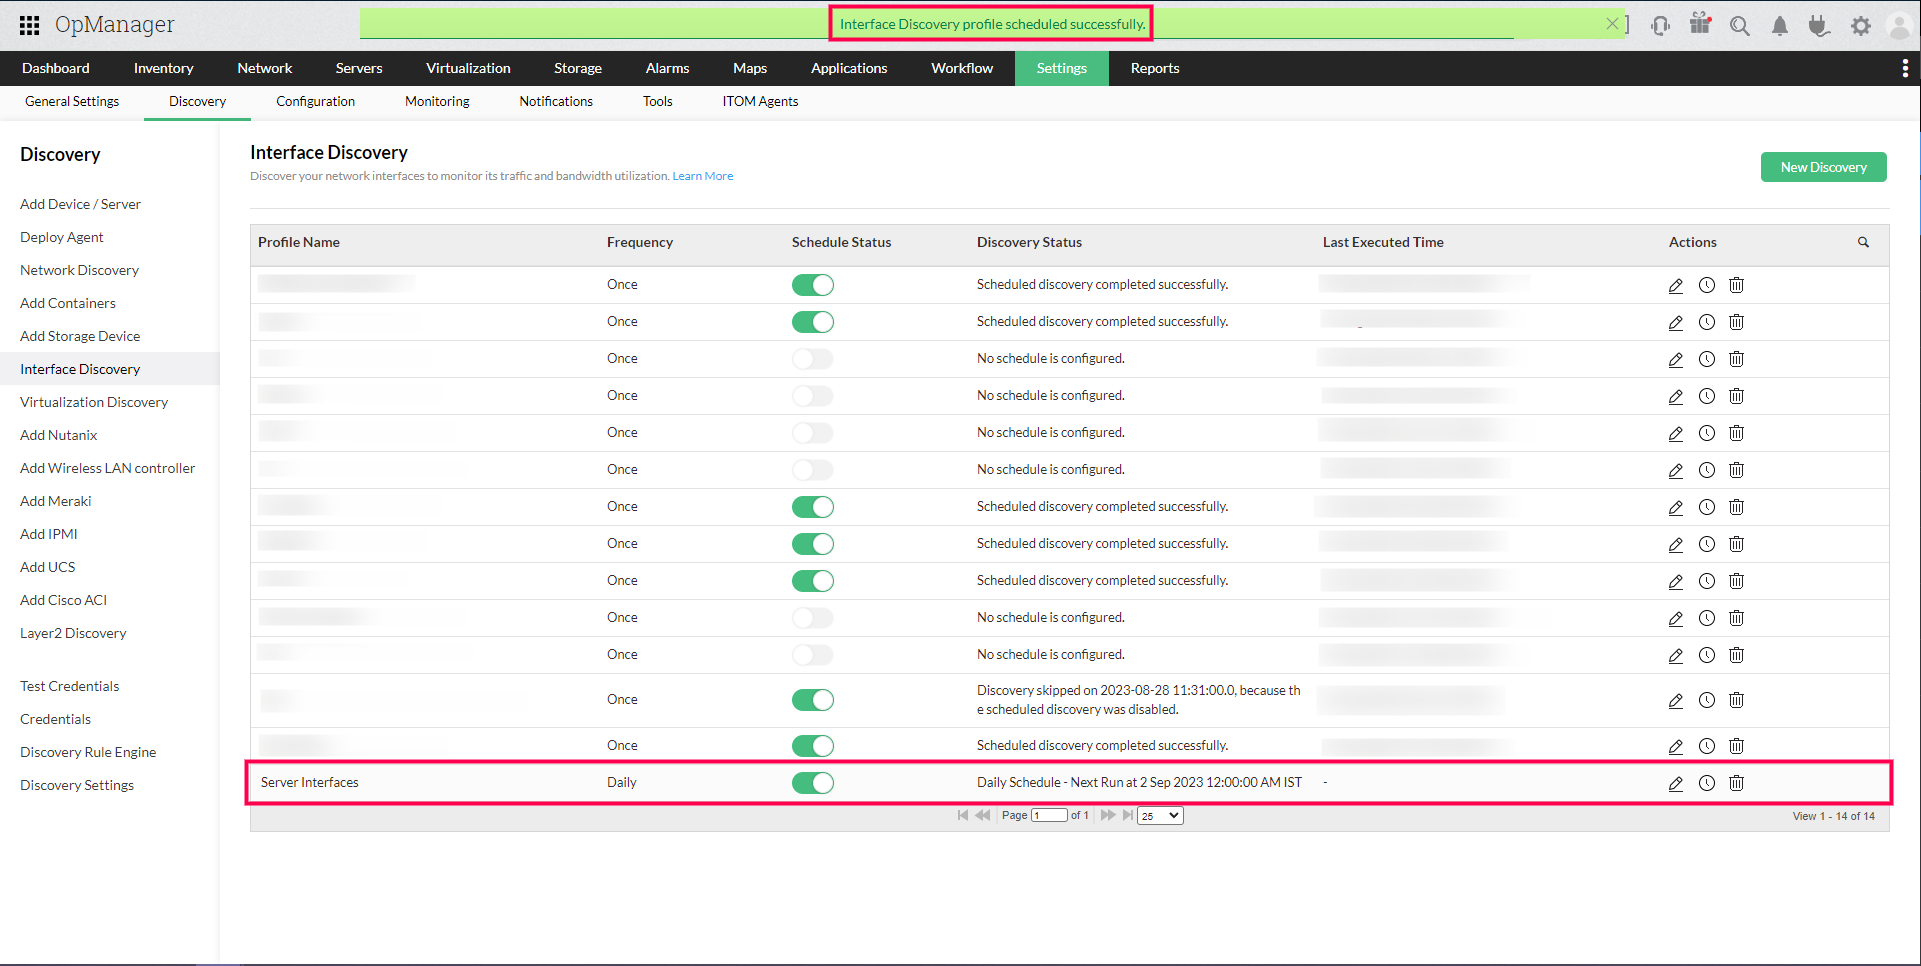The height and width of the screenshot is (966, 1921).
Task: Open the three-dot menu on navigation bar
Action: [1905, 68]
